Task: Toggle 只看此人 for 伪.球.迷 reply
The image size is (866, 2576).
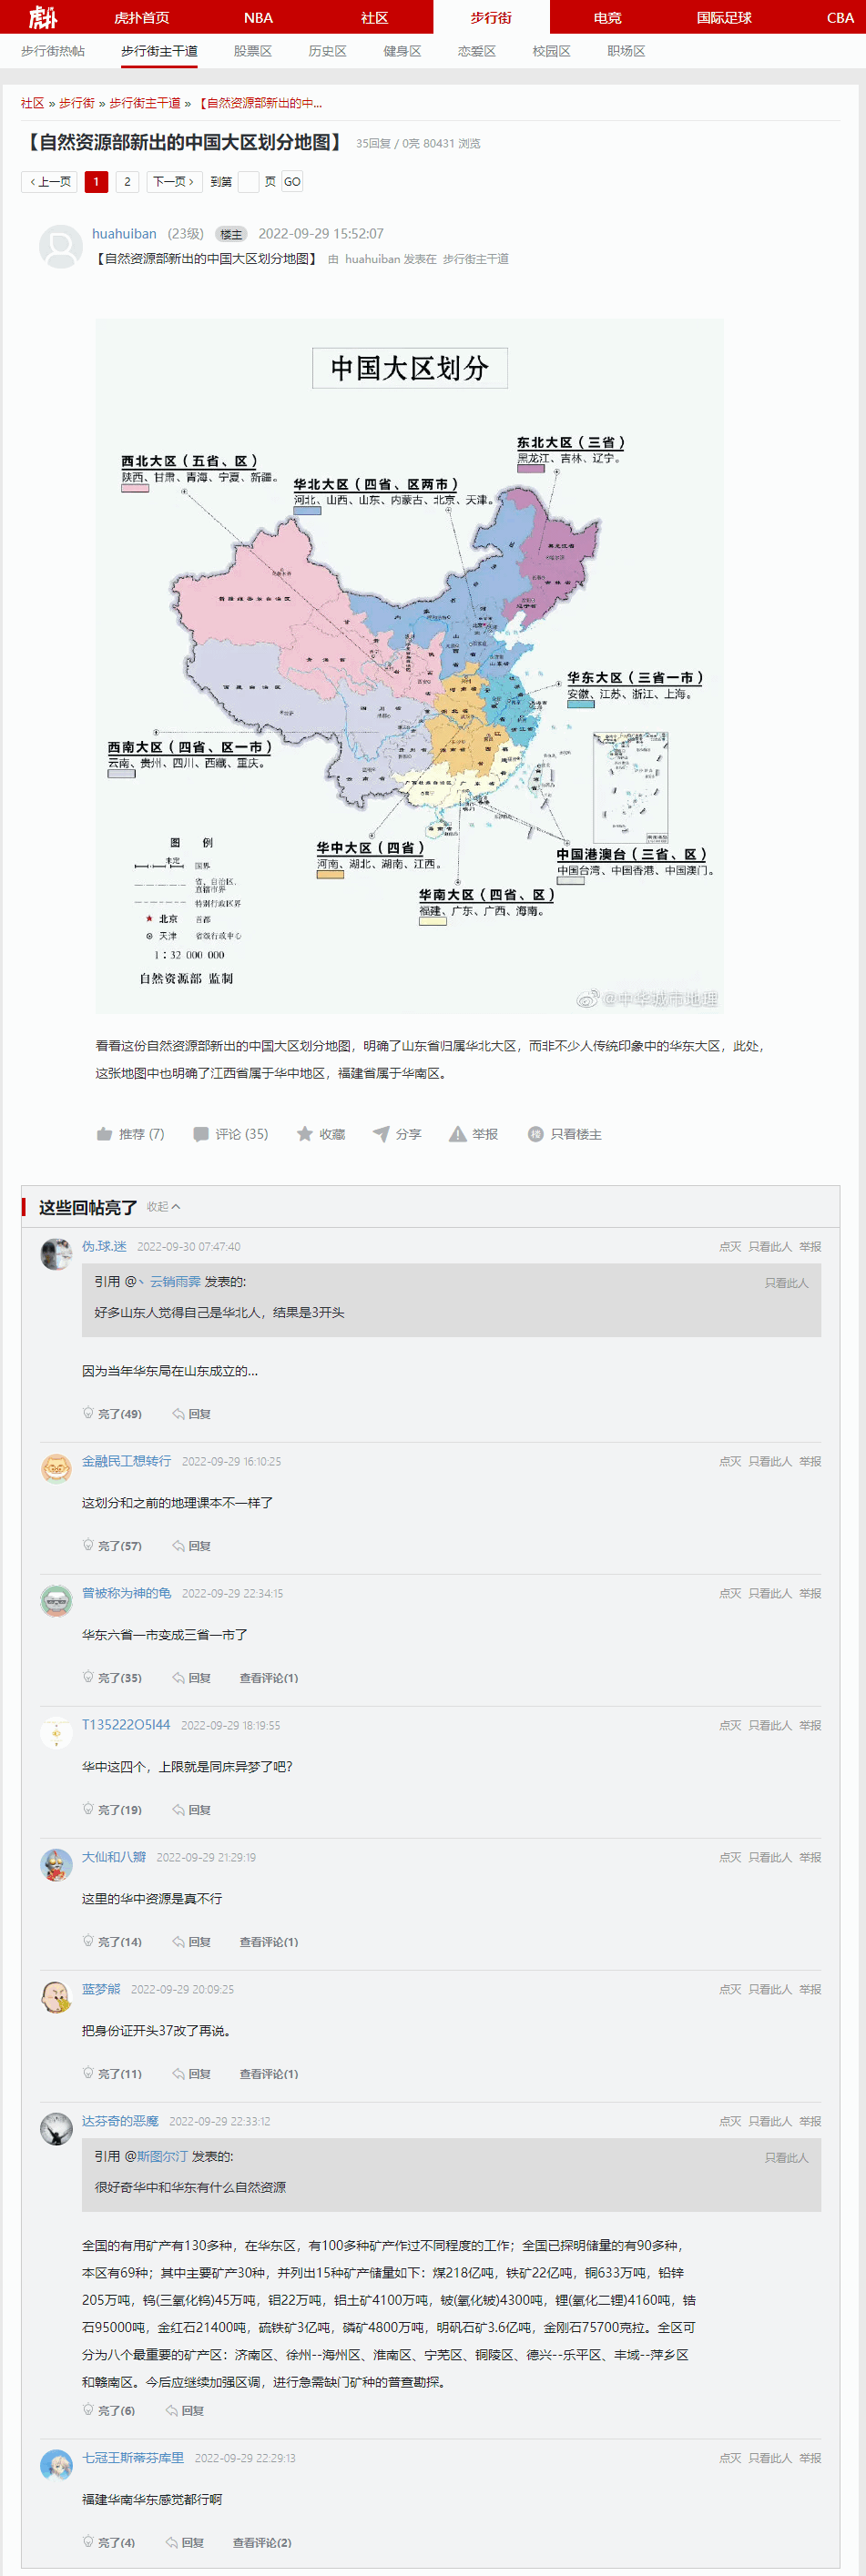Action: click(770, 1247)
